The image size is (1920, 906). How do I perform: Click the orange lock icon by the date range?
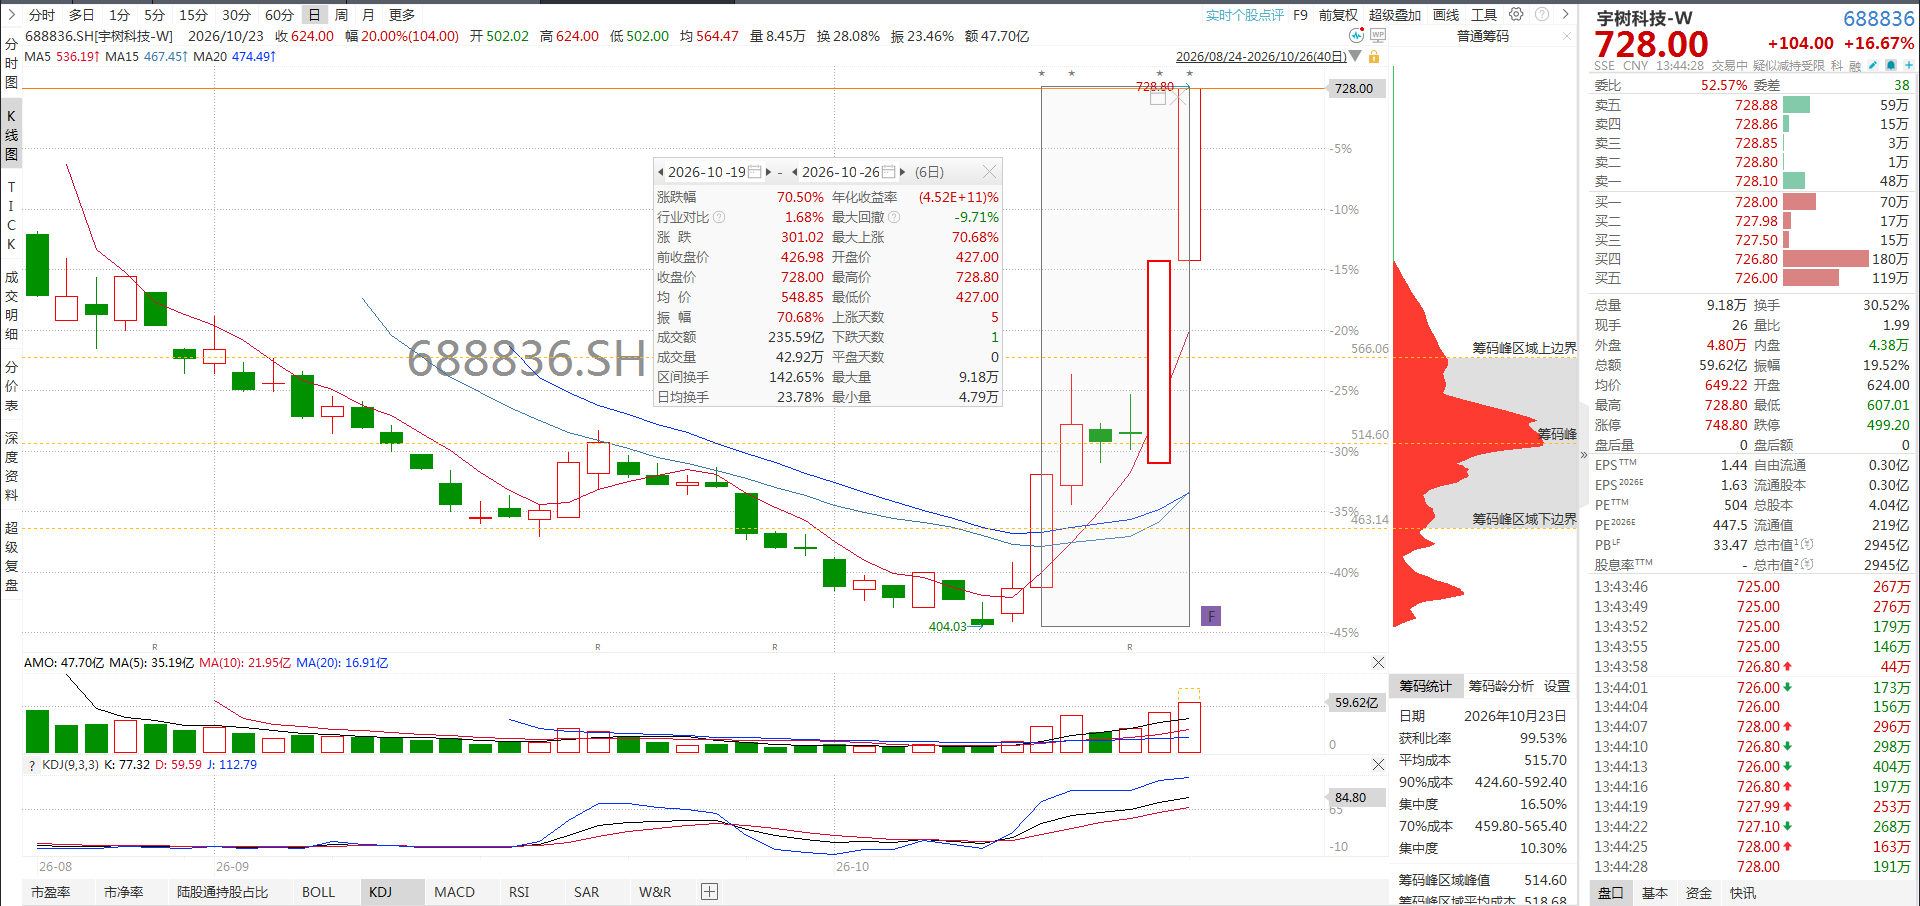coord(1374,57)
